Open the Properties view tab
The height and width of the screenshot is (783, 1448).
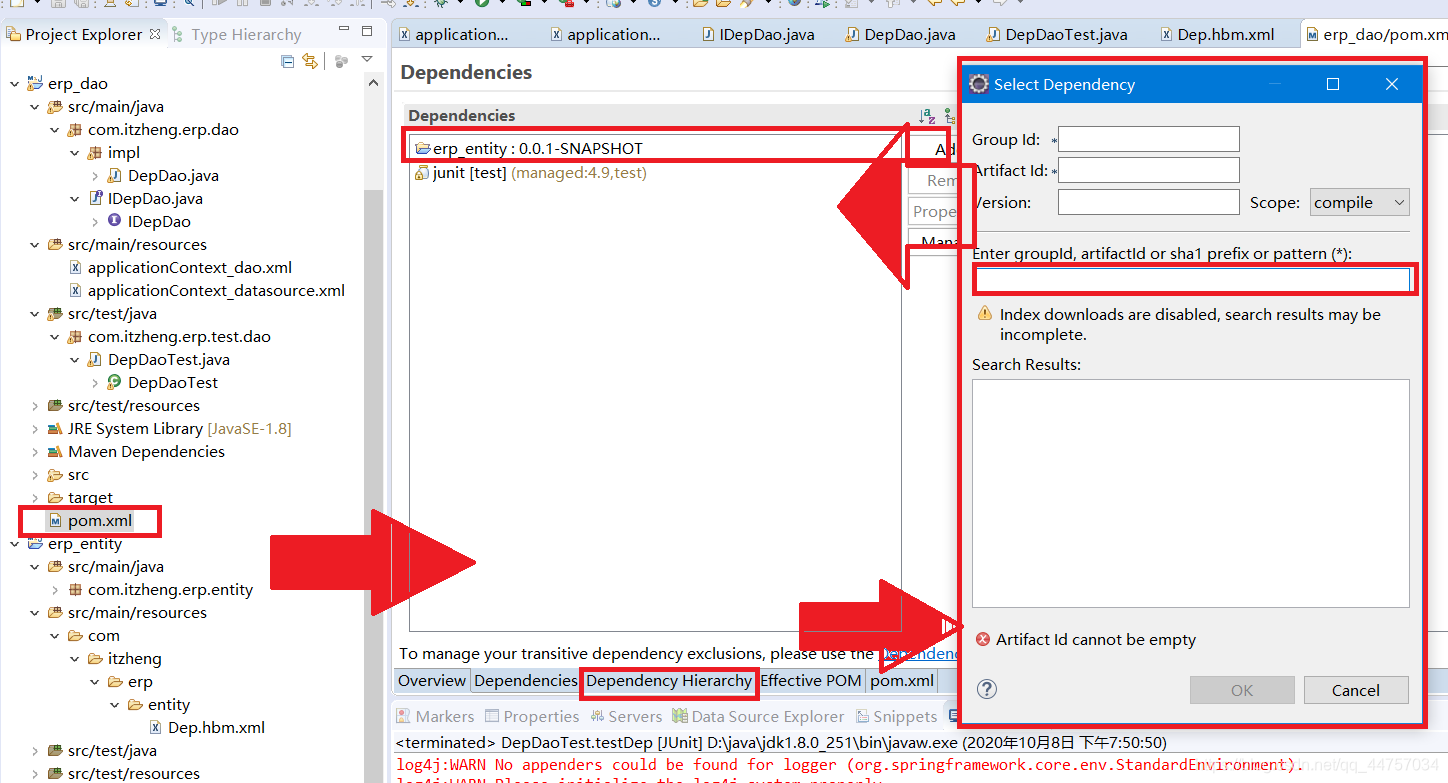point(532,716)
